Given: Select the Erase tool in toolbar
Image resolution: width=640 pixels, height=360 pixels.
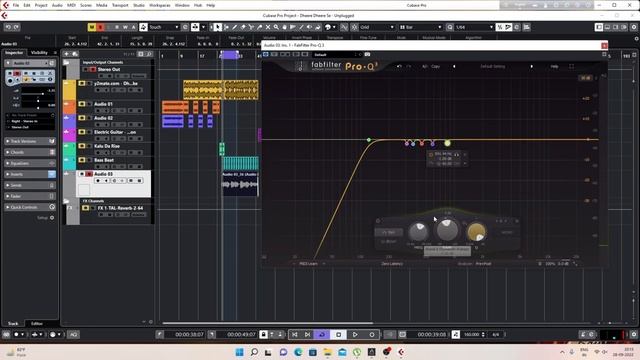Looking at the screenshot, I should (x=243, y=27).
